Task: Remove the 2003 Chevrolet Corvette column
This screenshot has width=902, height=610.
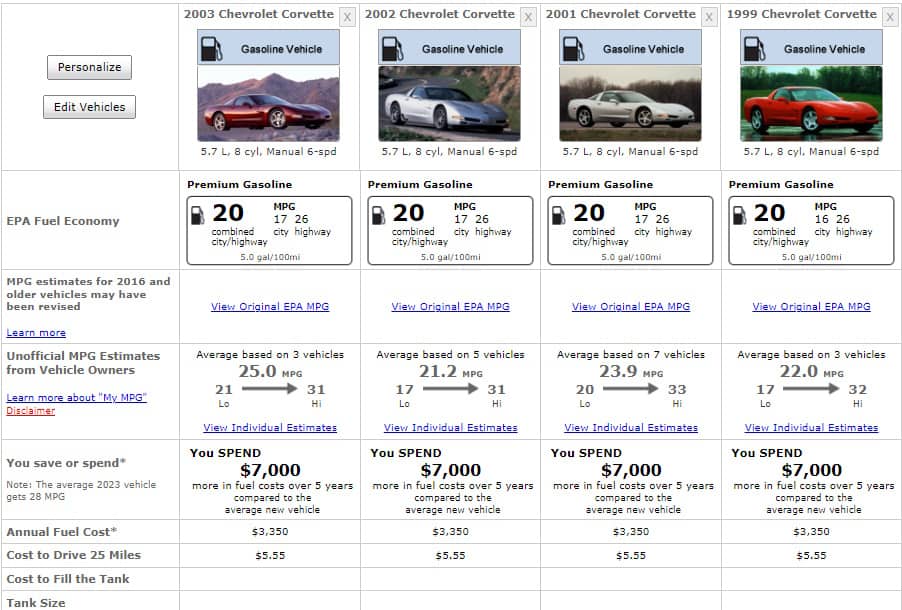Action: pyautogui.click(x=347, y=17)
